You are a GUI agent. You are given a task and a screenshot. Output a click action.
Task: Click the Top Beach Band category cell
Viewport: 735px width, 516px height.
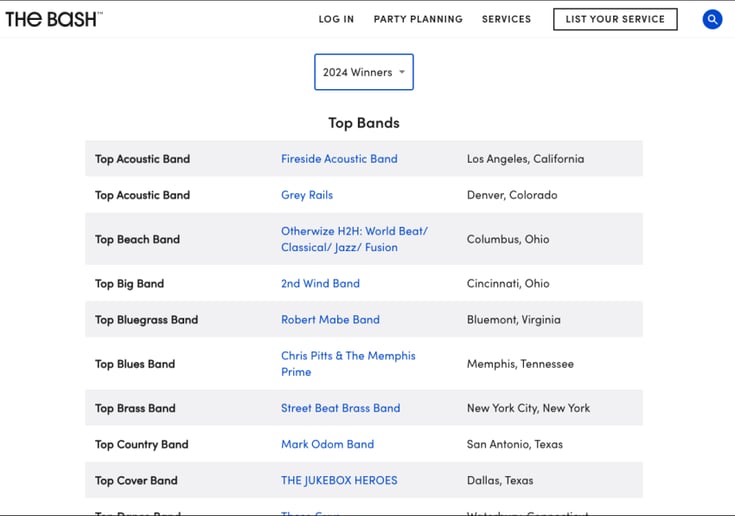tap(137, 239)
